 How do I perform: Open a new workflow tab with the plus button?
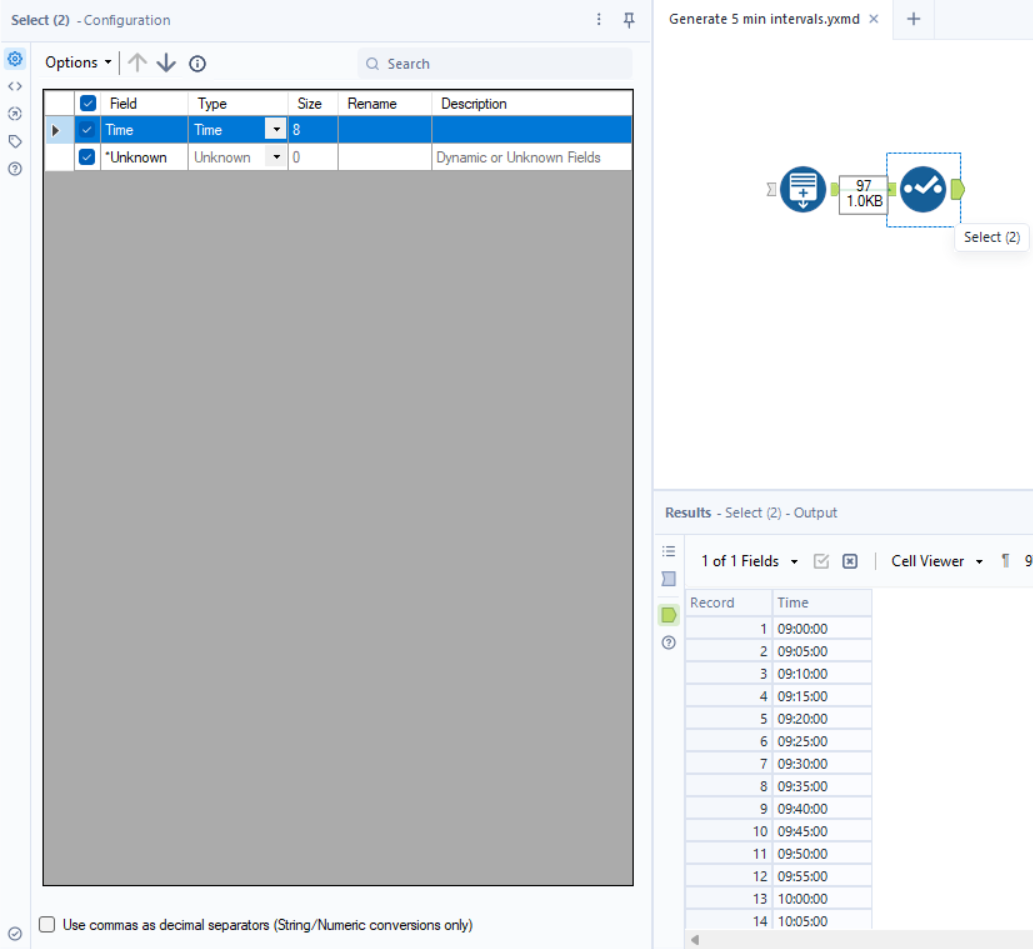coord(912,19)
